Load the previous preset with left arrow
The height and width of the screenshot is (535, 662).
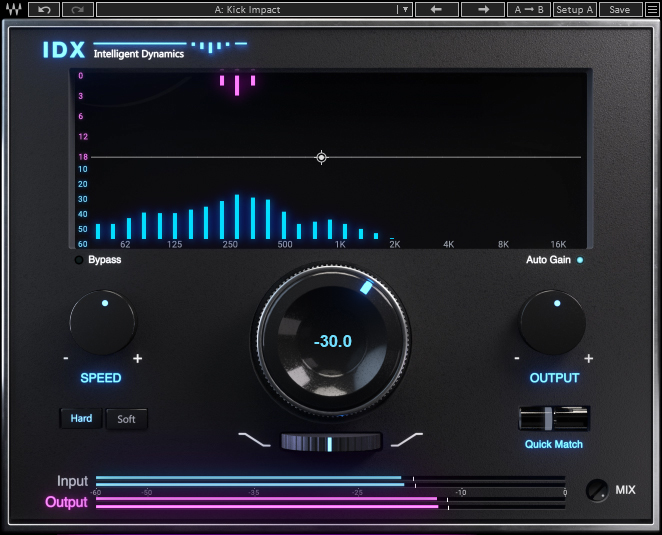point(436,10)
